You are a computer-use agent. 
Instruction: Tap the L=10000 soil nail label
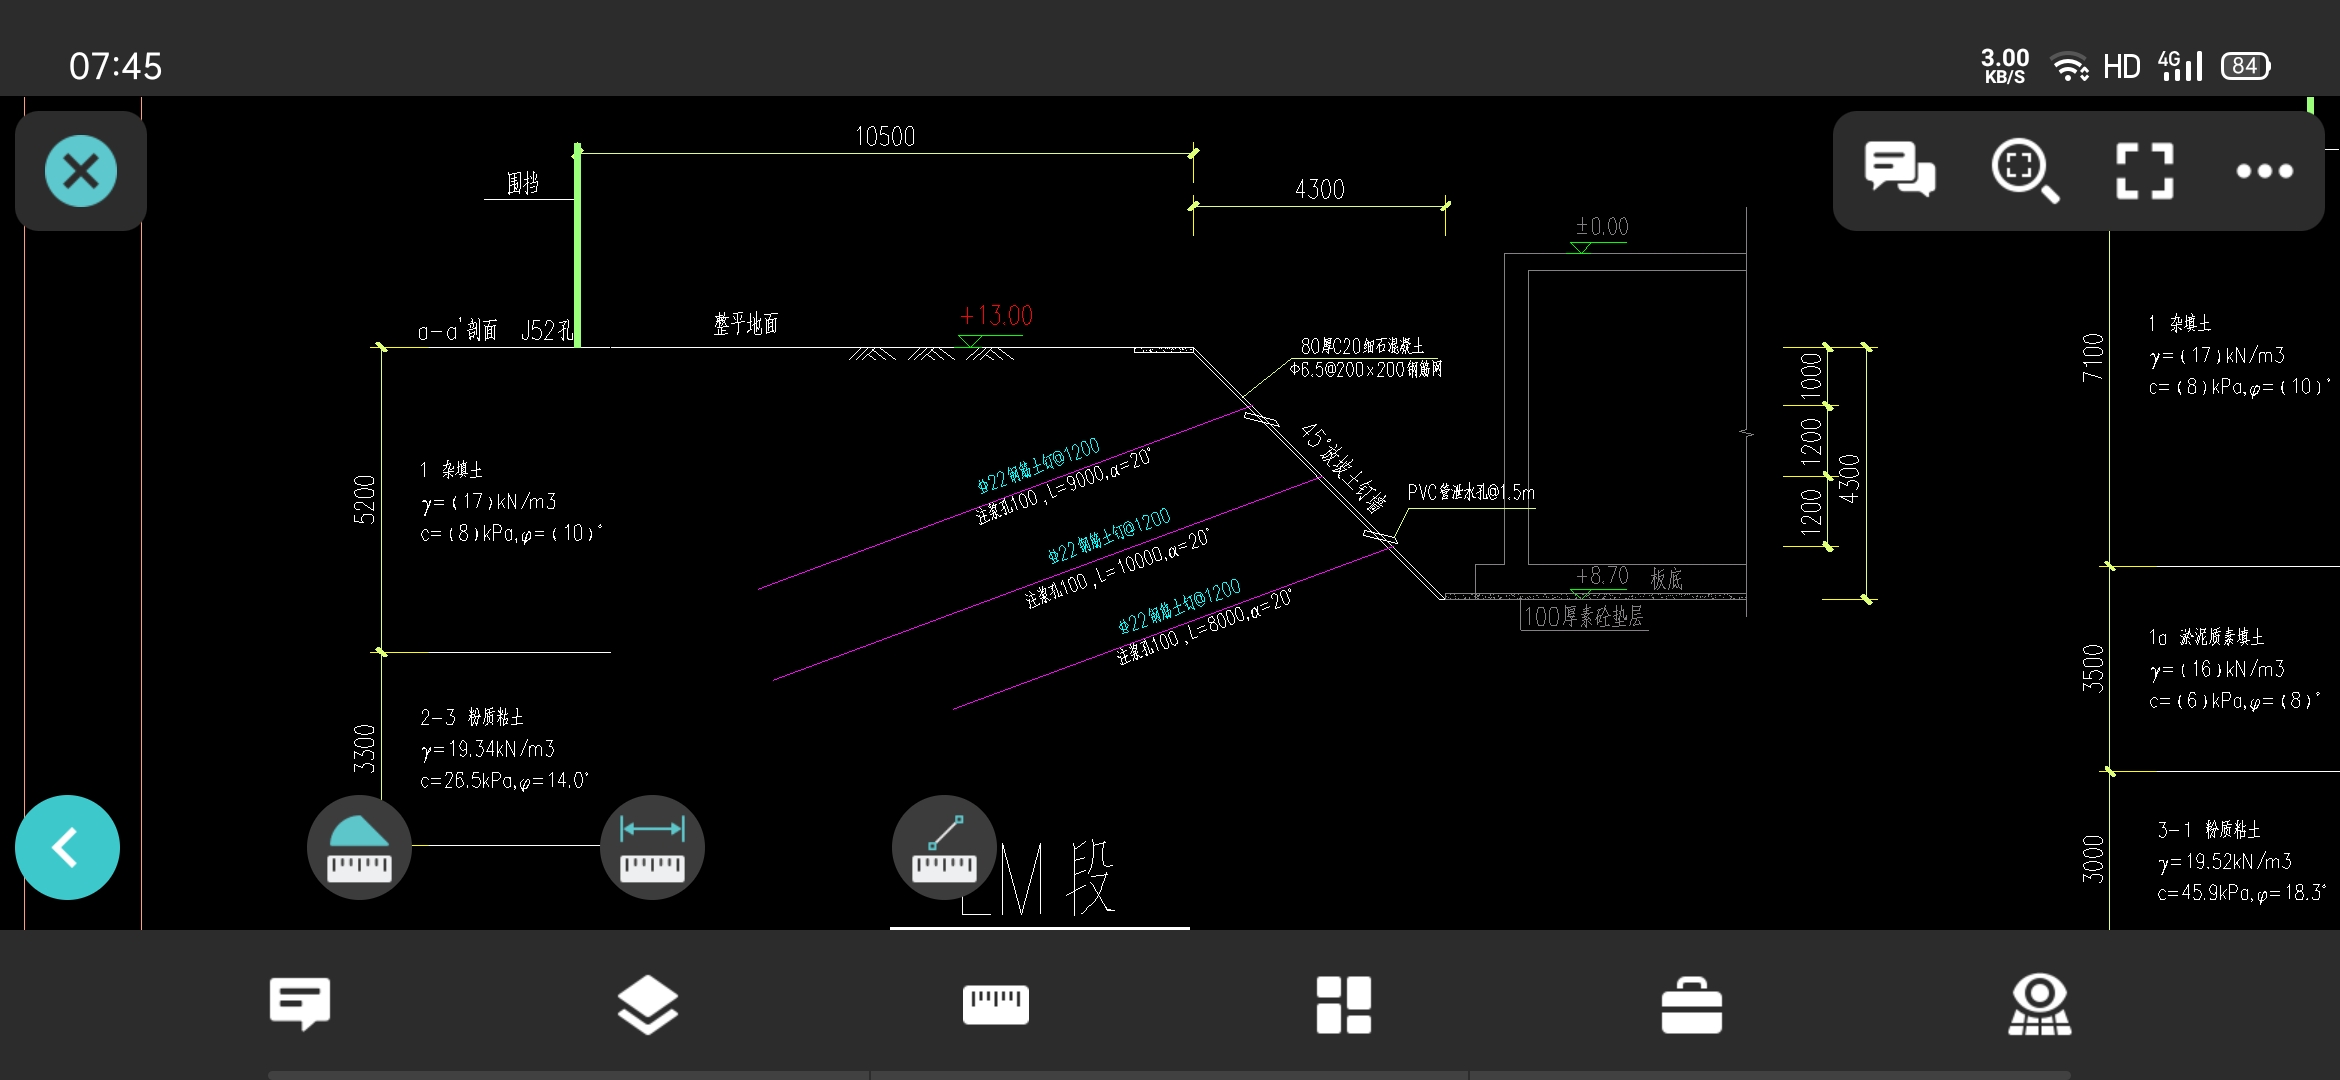point(1118,567)
